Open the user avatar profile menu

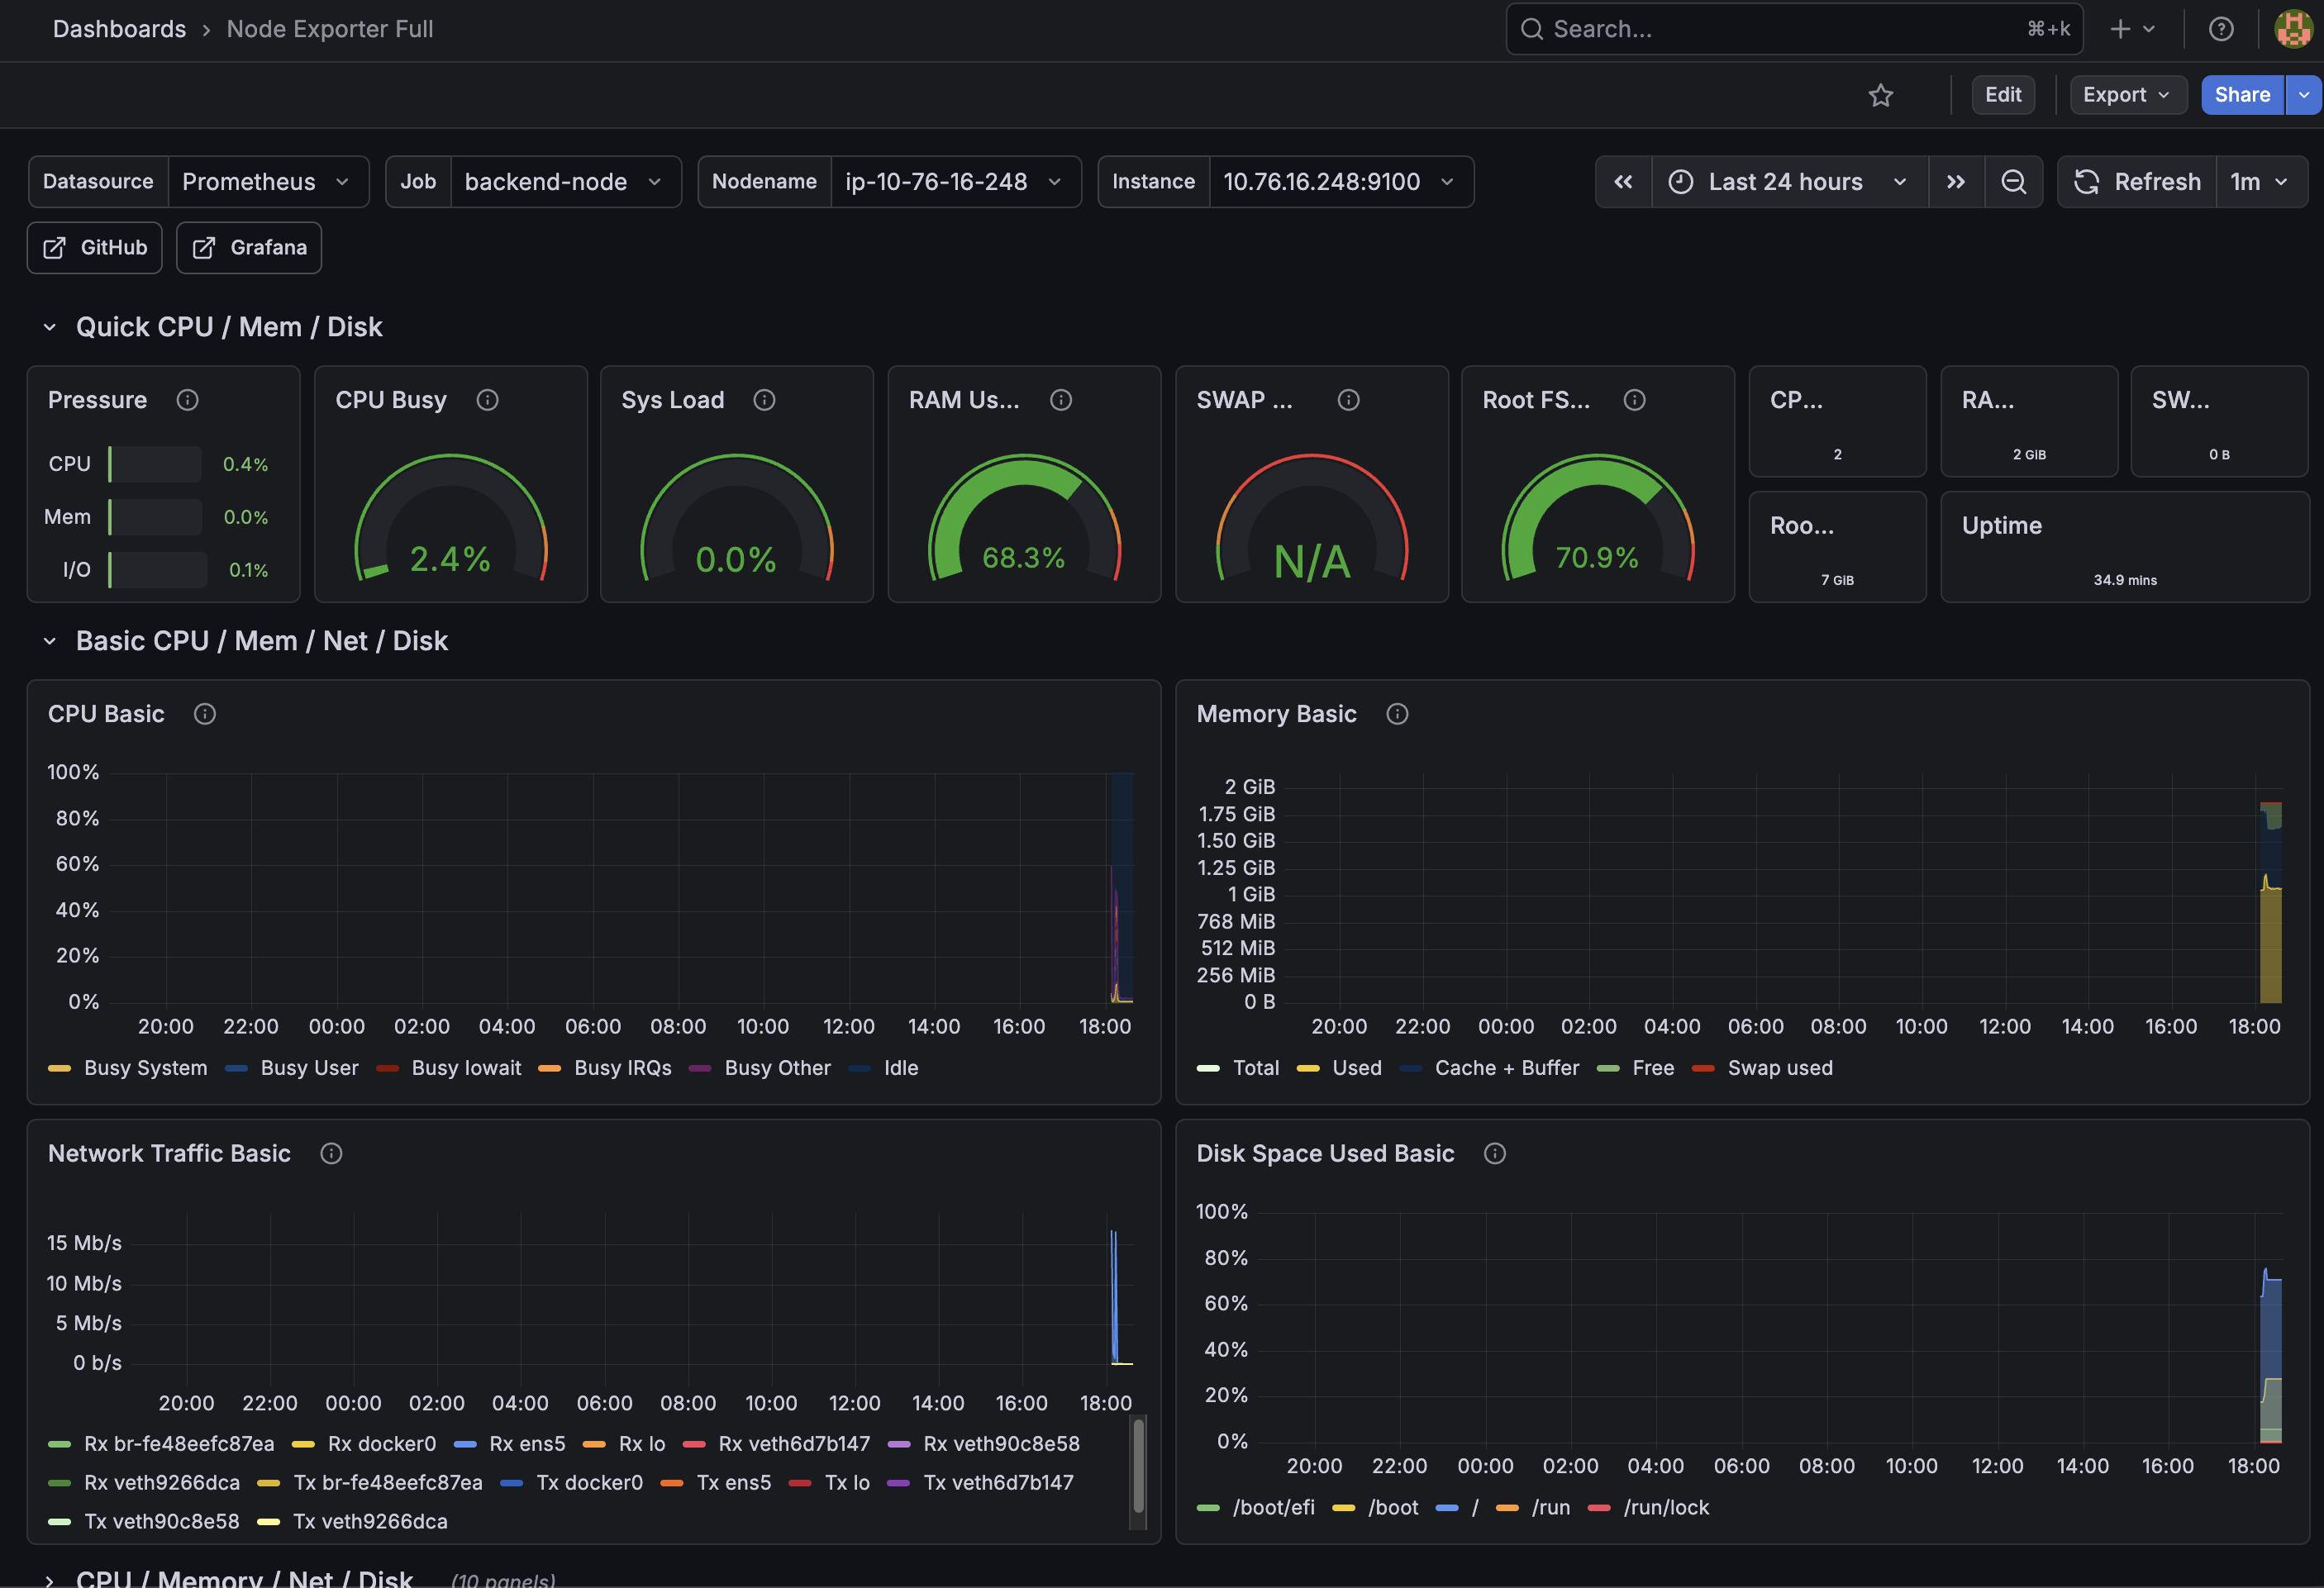point(2293,29)
